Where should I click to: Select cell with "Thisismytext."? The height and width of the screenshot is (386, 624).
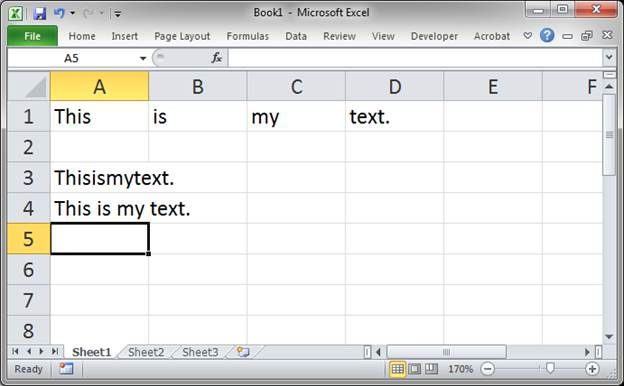[x=99, y=177]
